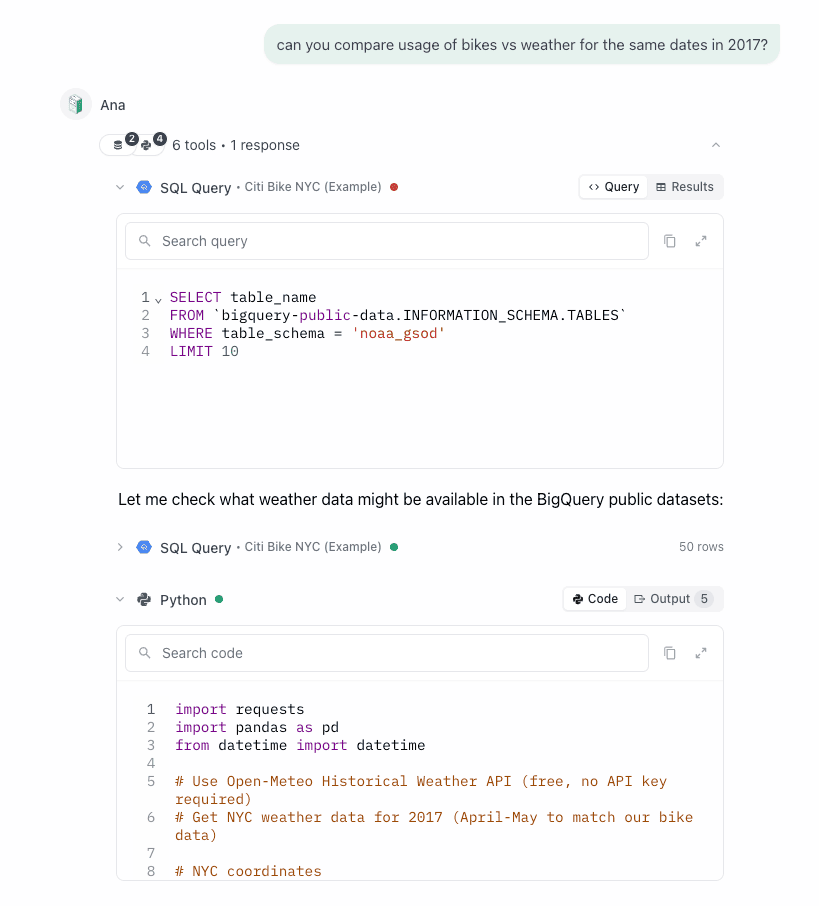Image resolution: width=819 pixels, height=906 pixels.
Task: Collapse the Python code block
Action: pos(120,600)
